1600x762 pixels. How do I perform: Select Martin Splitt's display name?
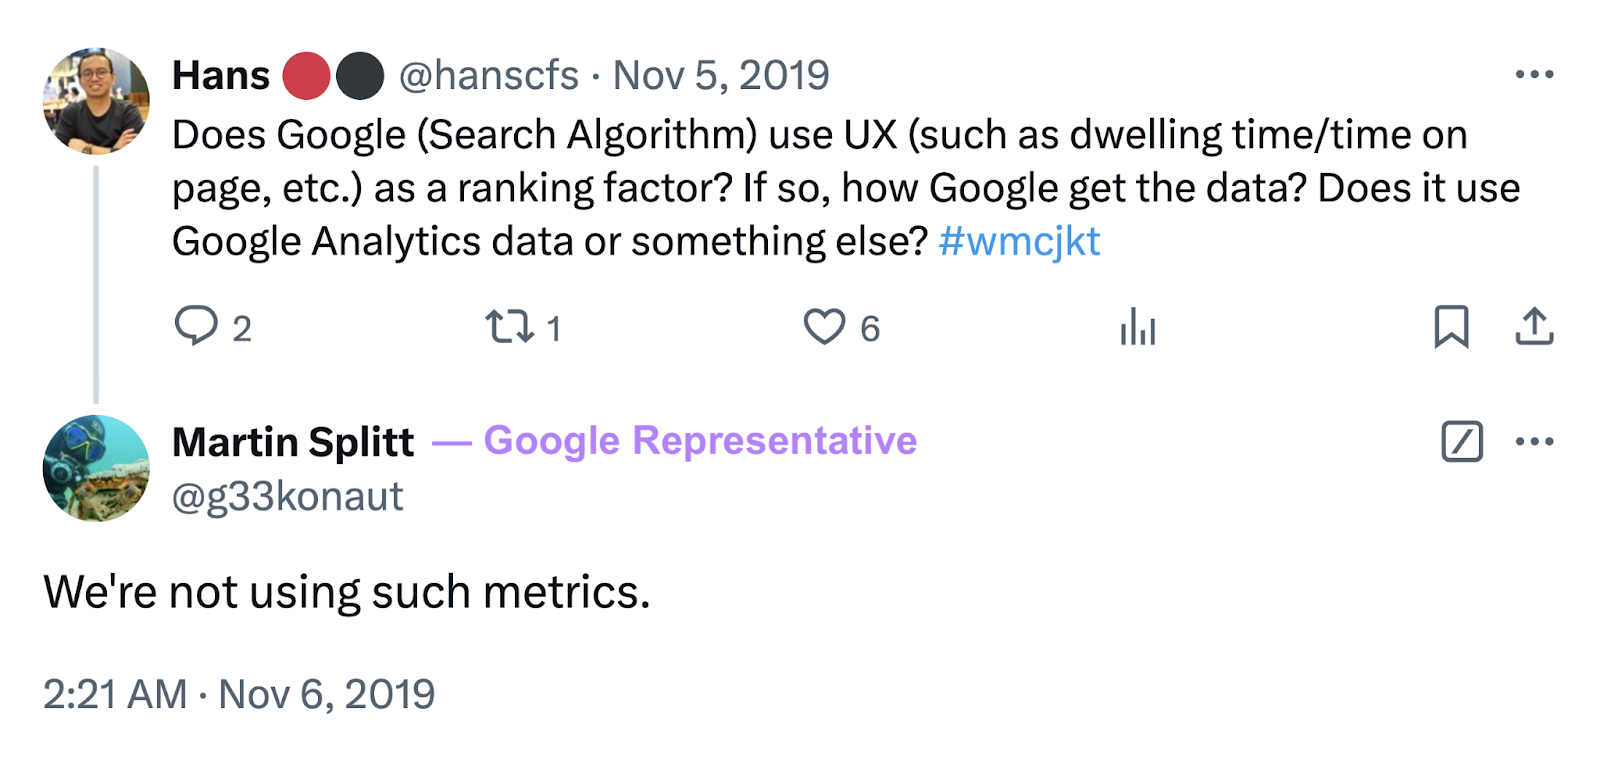pos(293,440)
